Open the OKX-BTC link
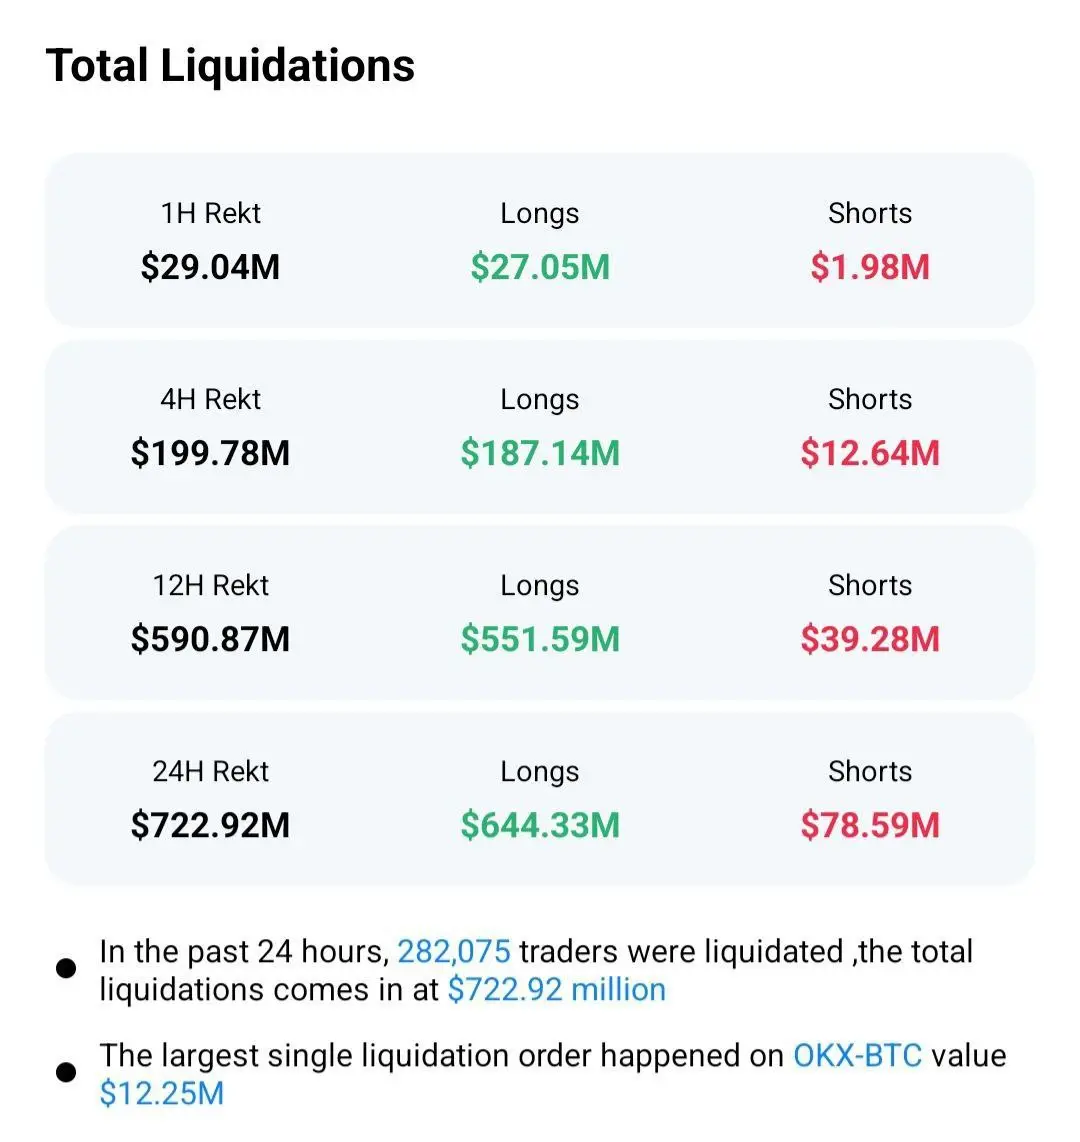Viewport: 1080px width, 1142px height. pyautogui.click(x=857, y=1055)
